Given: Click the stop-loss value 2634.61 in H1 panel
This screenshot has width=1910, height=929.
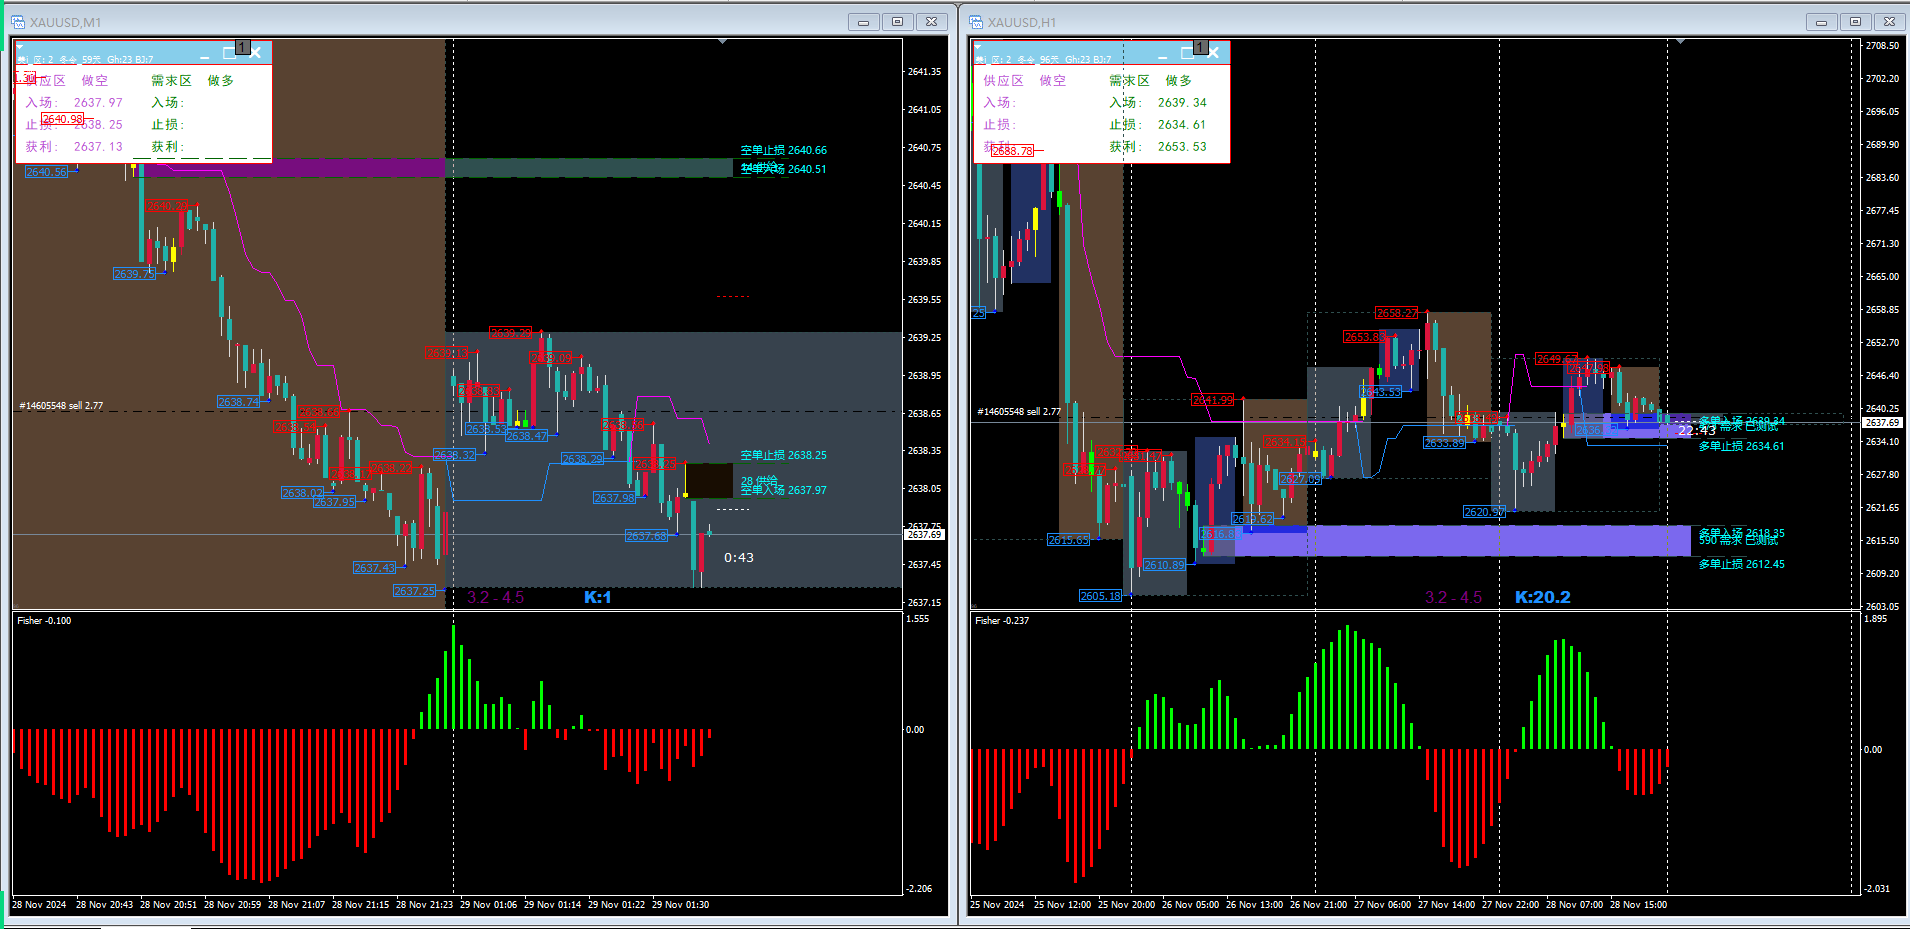Looking at the screenshot, I should click(x=1182, y=125).
